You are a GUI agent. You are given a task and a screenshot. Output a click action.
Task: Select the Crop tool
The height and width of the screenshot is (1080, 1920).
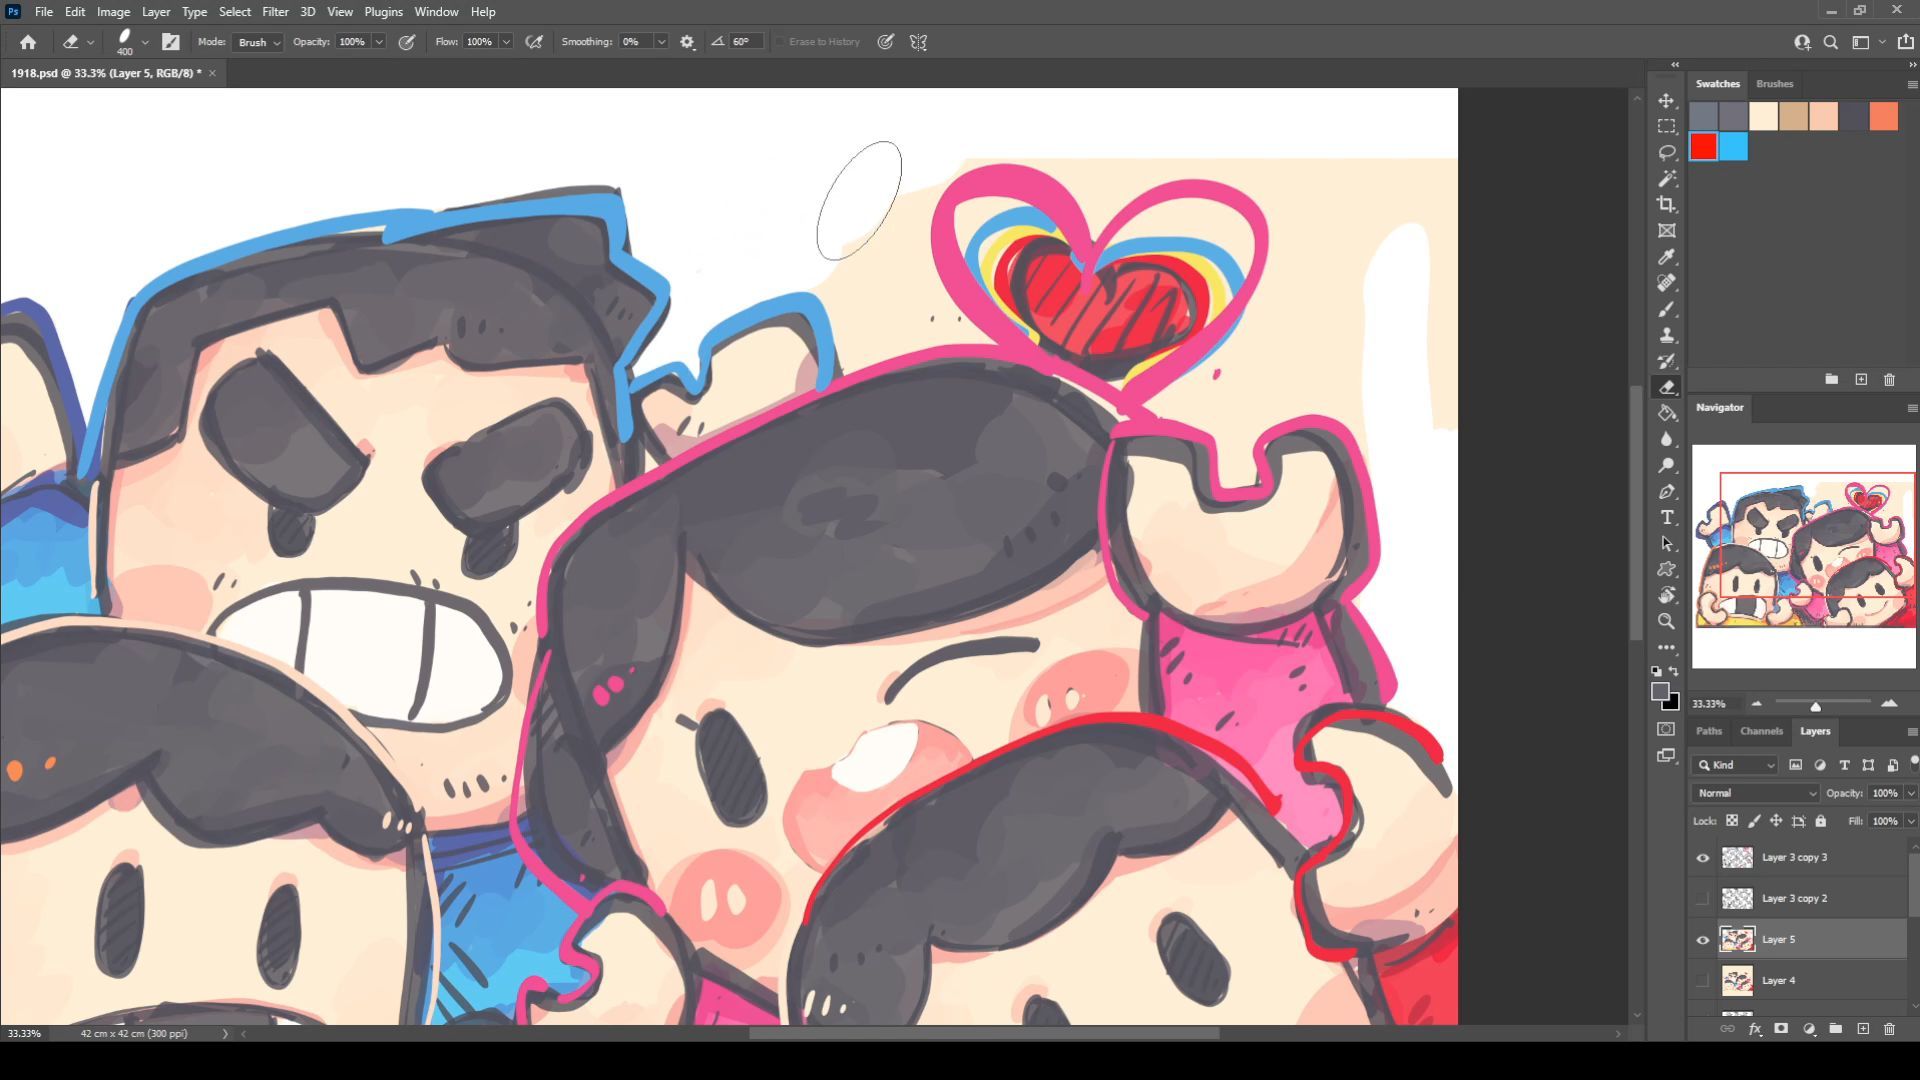pos(1667,205)
